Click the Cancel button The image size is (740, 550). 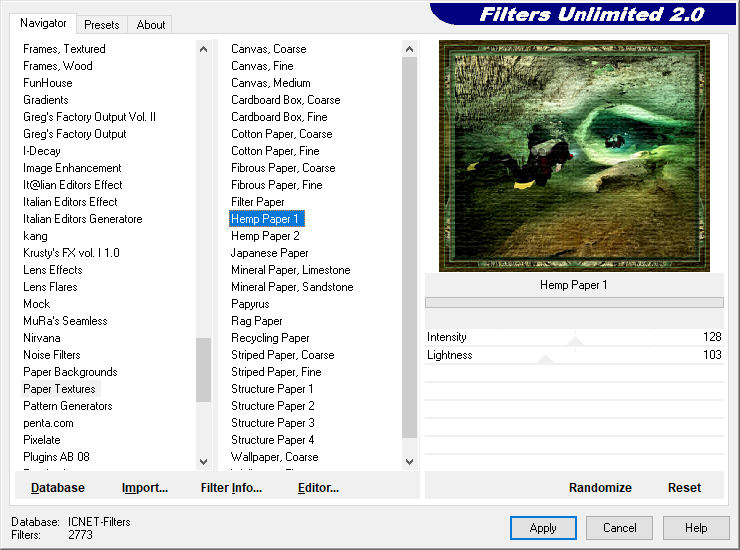click(x=619, y=527)
